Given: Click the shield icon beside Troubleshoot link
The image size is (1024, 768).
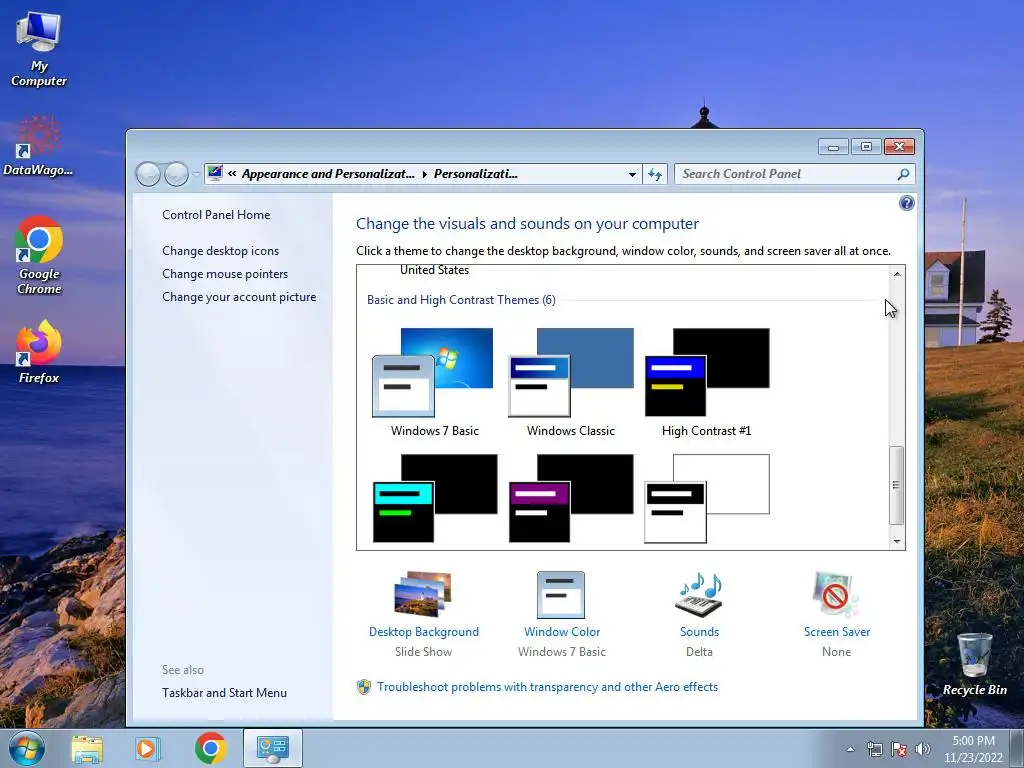Looking at the screenshot, I should coord(364,687).
